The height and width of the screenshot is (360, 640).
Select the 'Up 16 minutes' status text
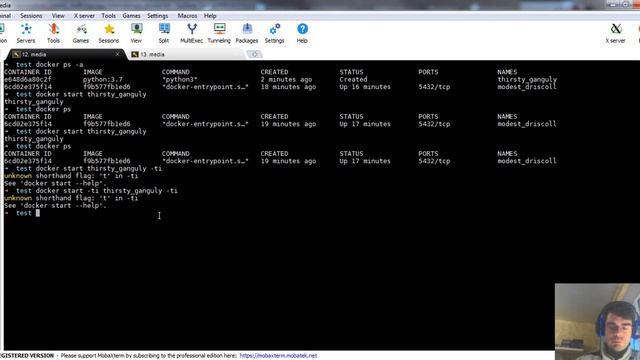click(x=365, y=87)
